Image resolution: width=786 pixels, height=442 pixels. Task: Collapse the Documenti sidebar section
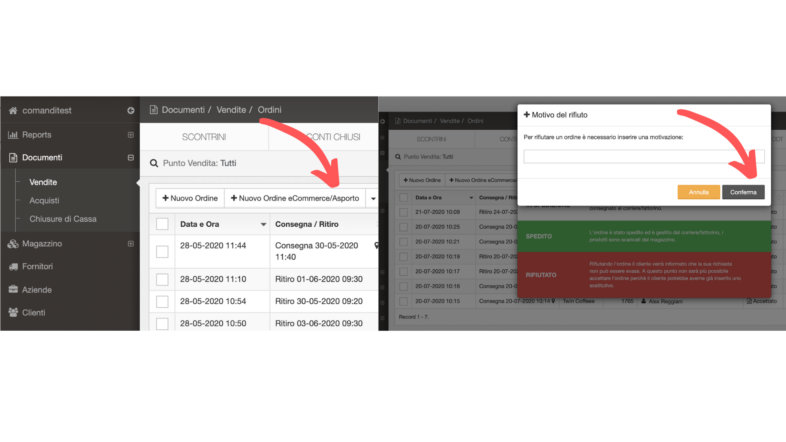pyautogui.click(x=130, y=158)
